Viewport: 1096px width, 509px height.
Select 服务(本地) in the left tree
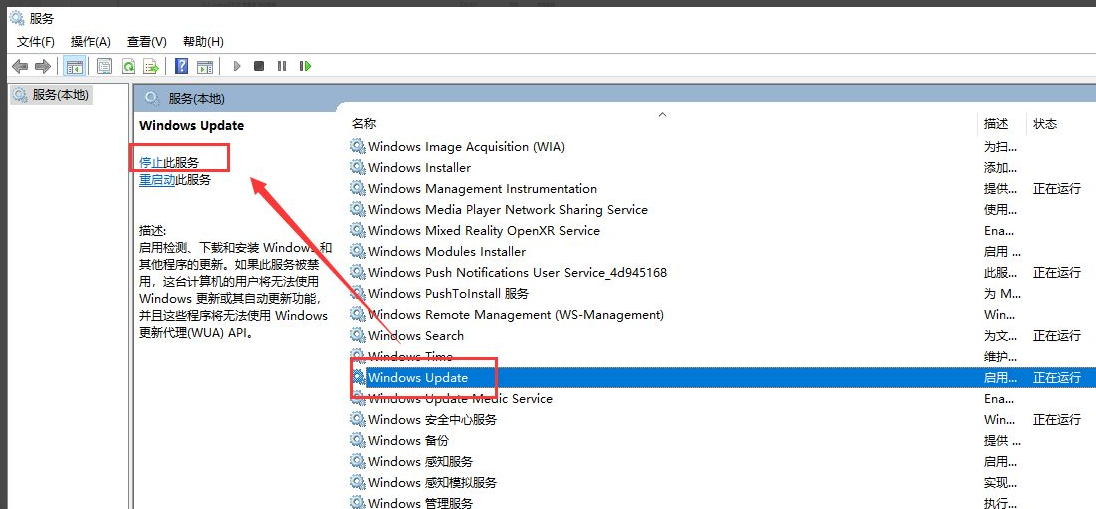point(60,95)
